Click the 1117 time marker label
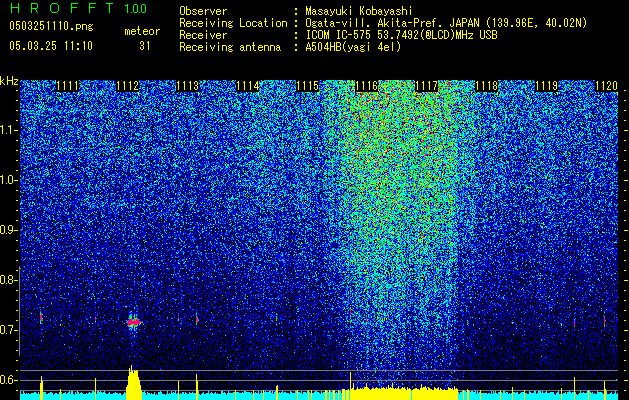The image size is (629, 400). pyautogui.click(x=427, y=86)
